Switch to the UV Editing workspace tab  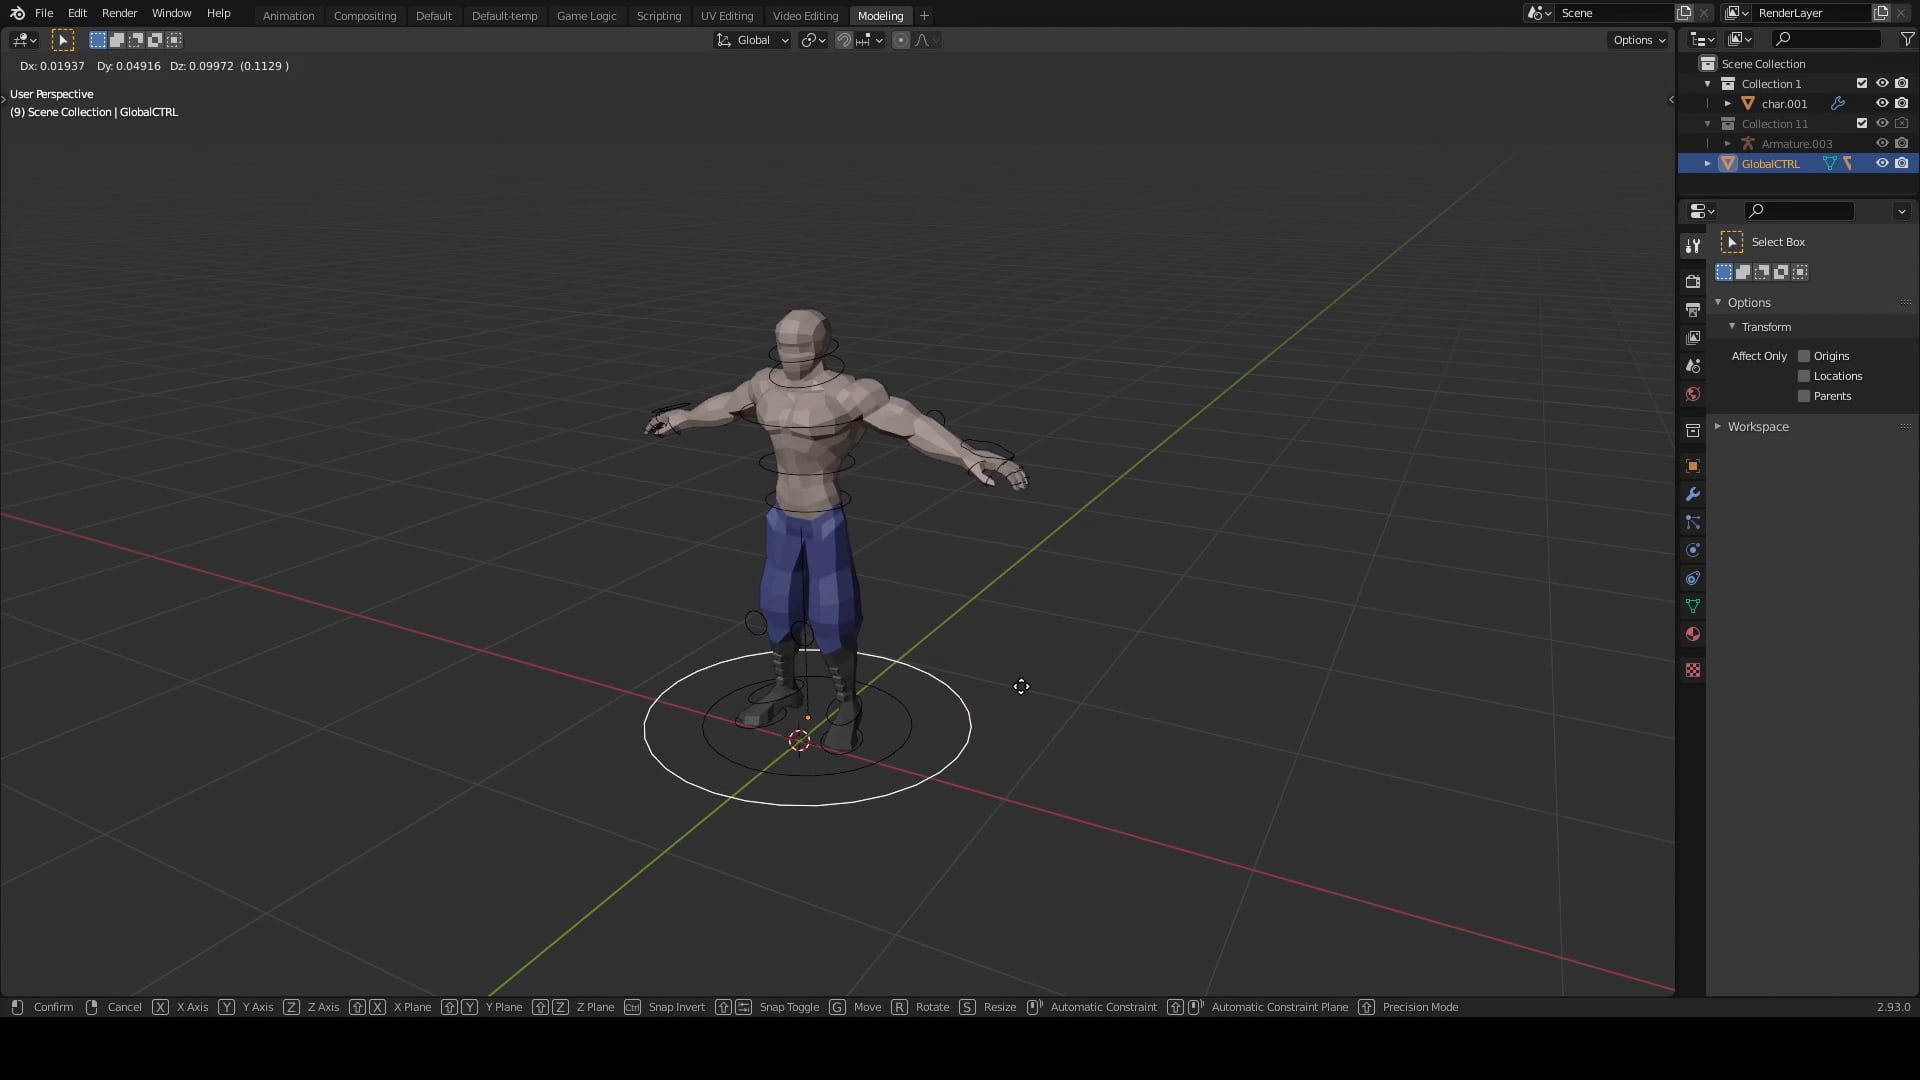[727, 15]
